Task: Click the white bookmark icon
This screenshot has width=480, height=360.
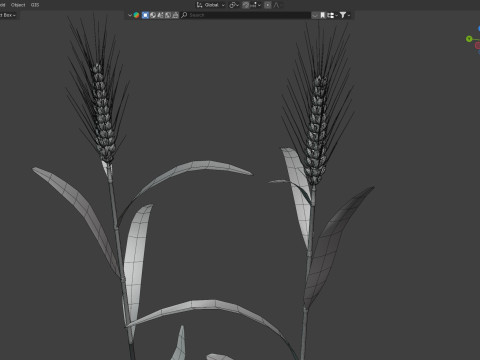Action: 323,15
